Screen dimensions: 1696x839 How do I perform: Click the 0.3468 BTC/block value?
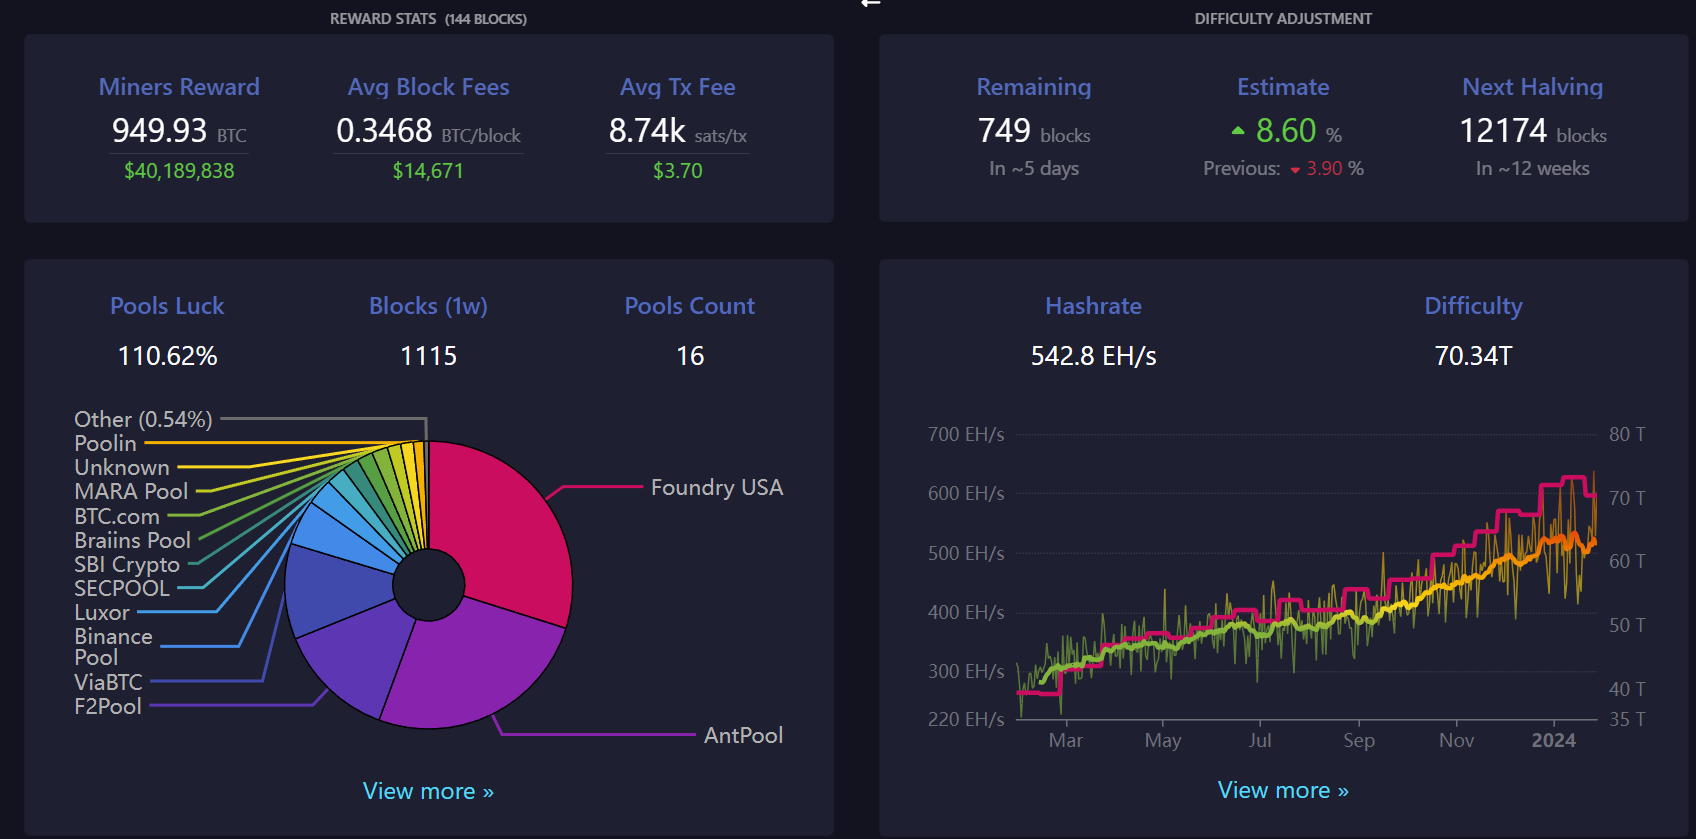pyautogui.click(x=428, y=131)
